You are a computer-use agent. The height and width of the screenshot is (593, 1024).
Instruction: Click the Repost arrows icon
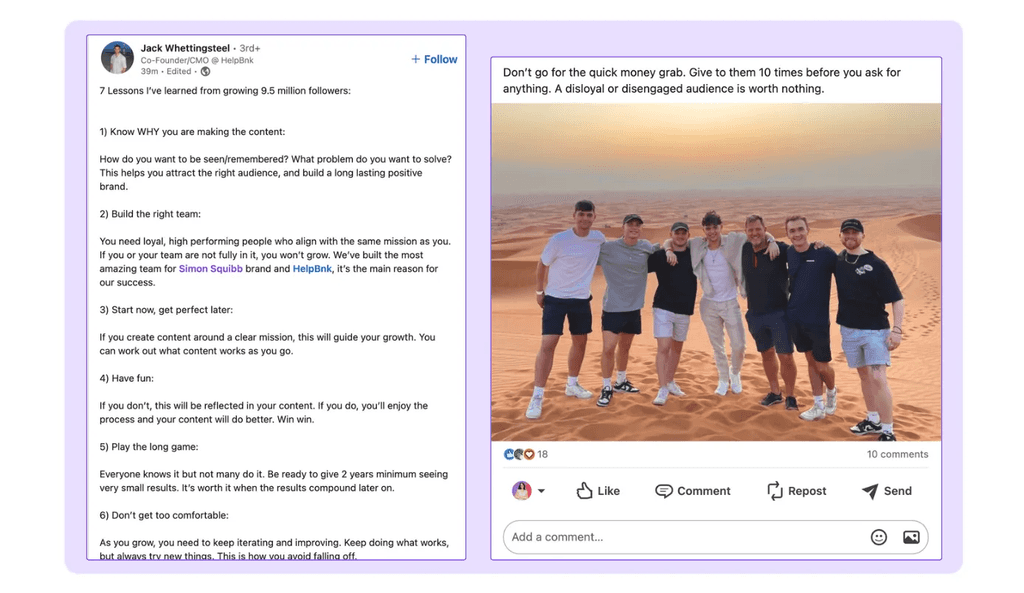773,490
